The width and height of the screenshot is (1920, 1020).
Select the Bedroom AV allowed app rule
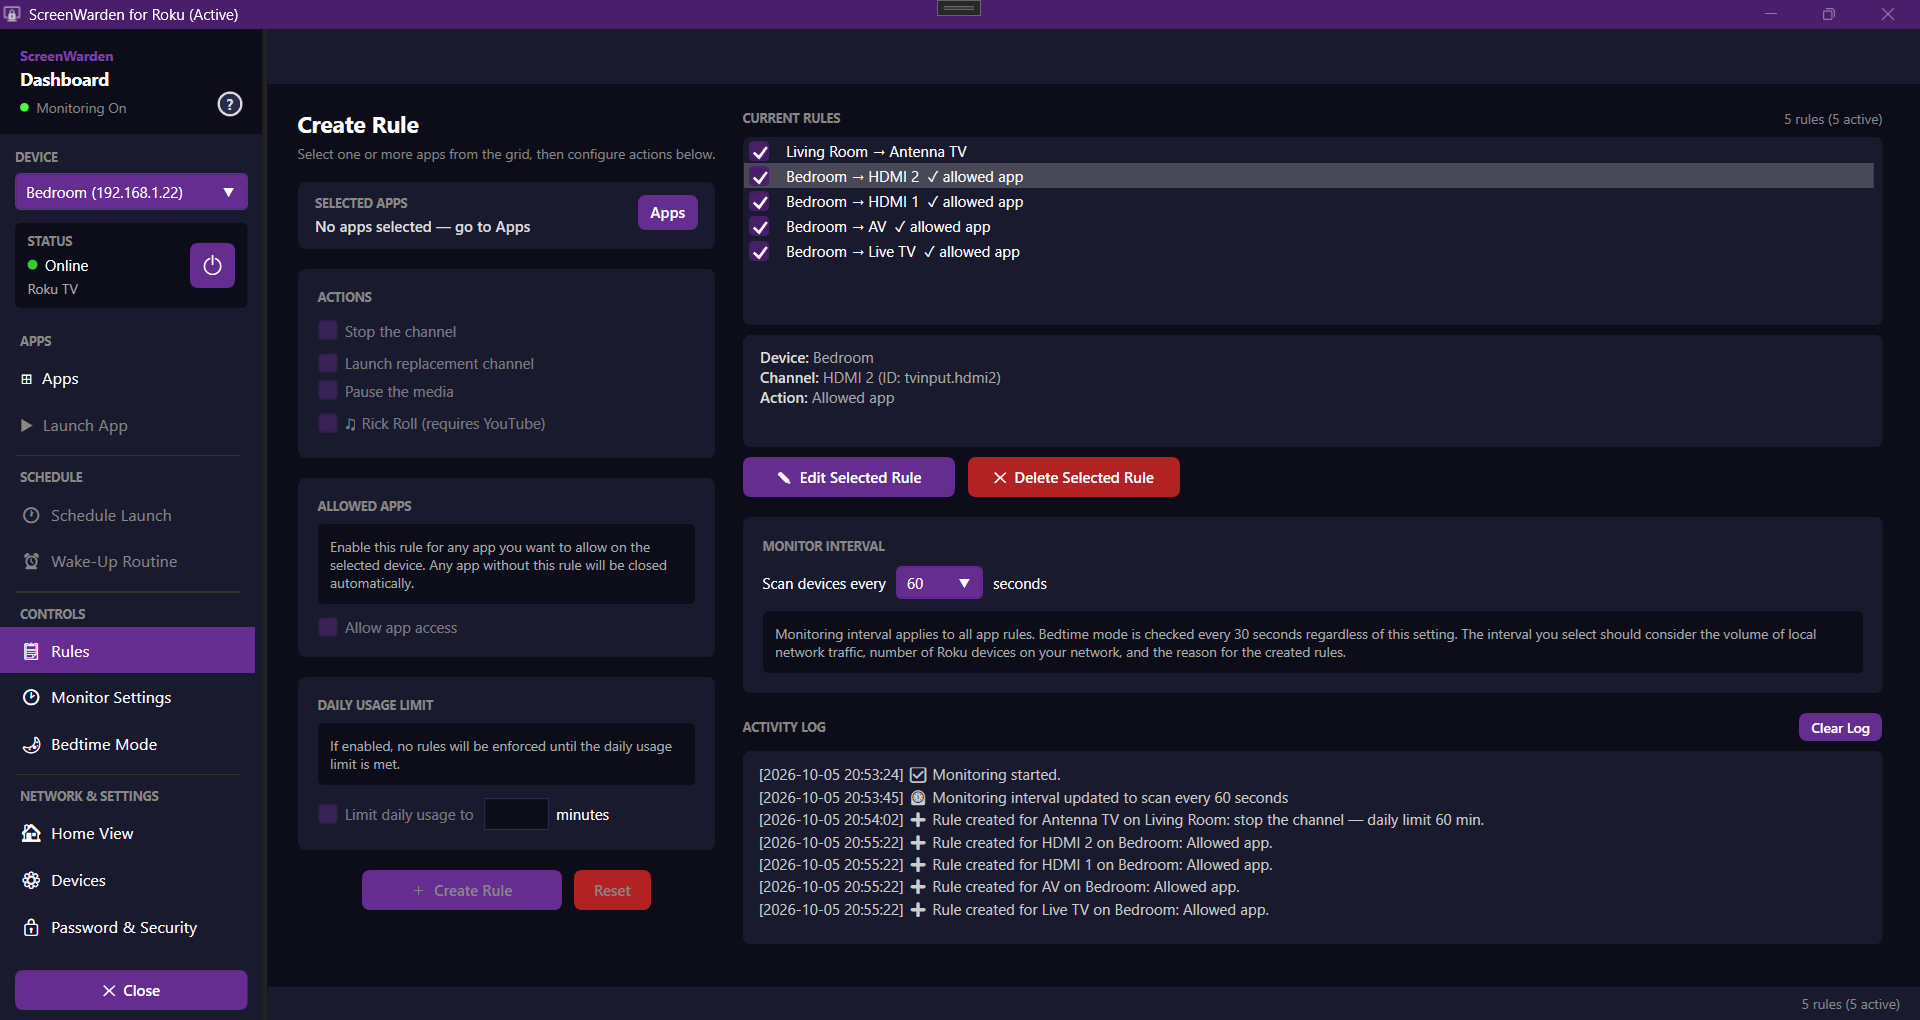[x=1308, y=227]
